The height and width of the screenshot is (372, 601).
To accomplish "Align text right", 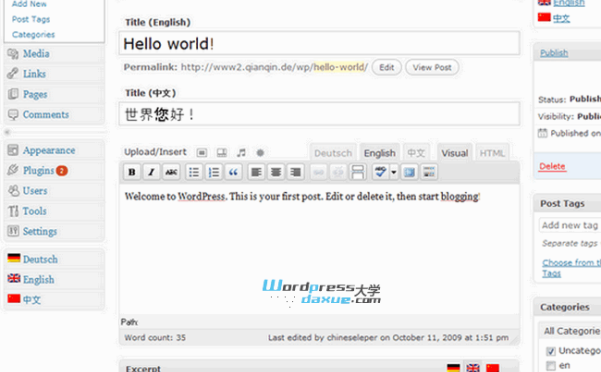I will [x=295, y=172].
